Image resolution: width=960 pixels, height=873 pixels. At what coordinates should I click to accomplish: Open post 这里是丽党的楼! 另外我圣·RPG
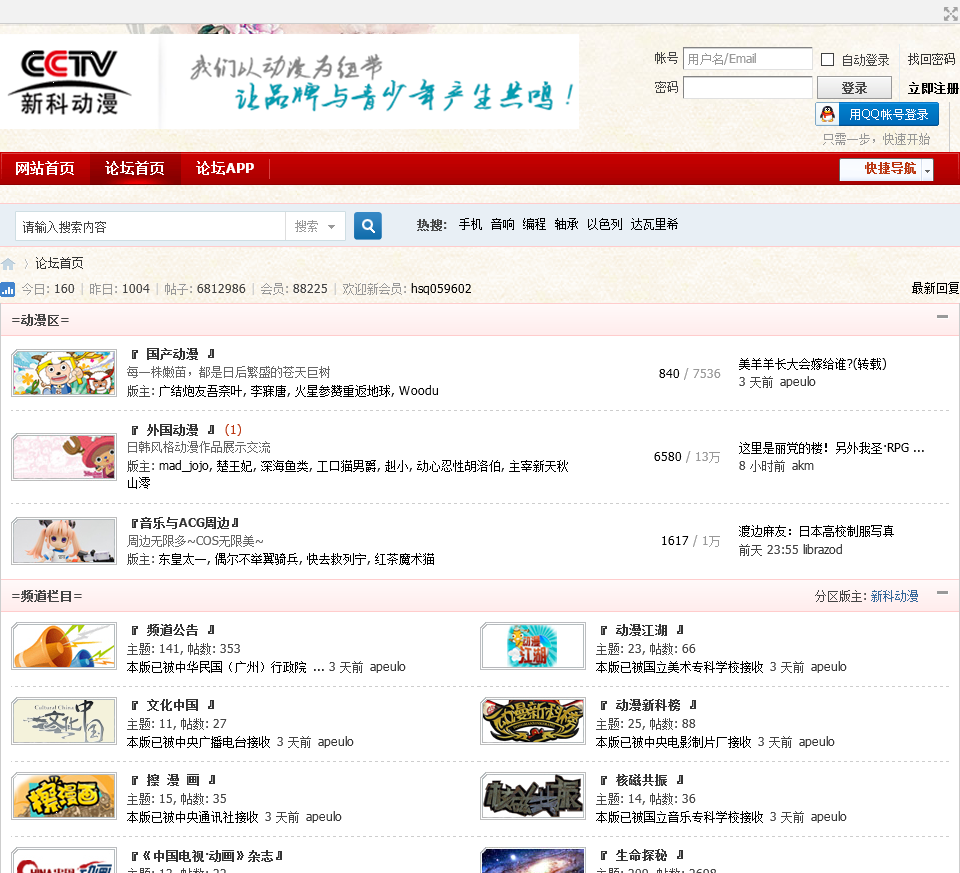pyautogui.click(x=831, y=448)
